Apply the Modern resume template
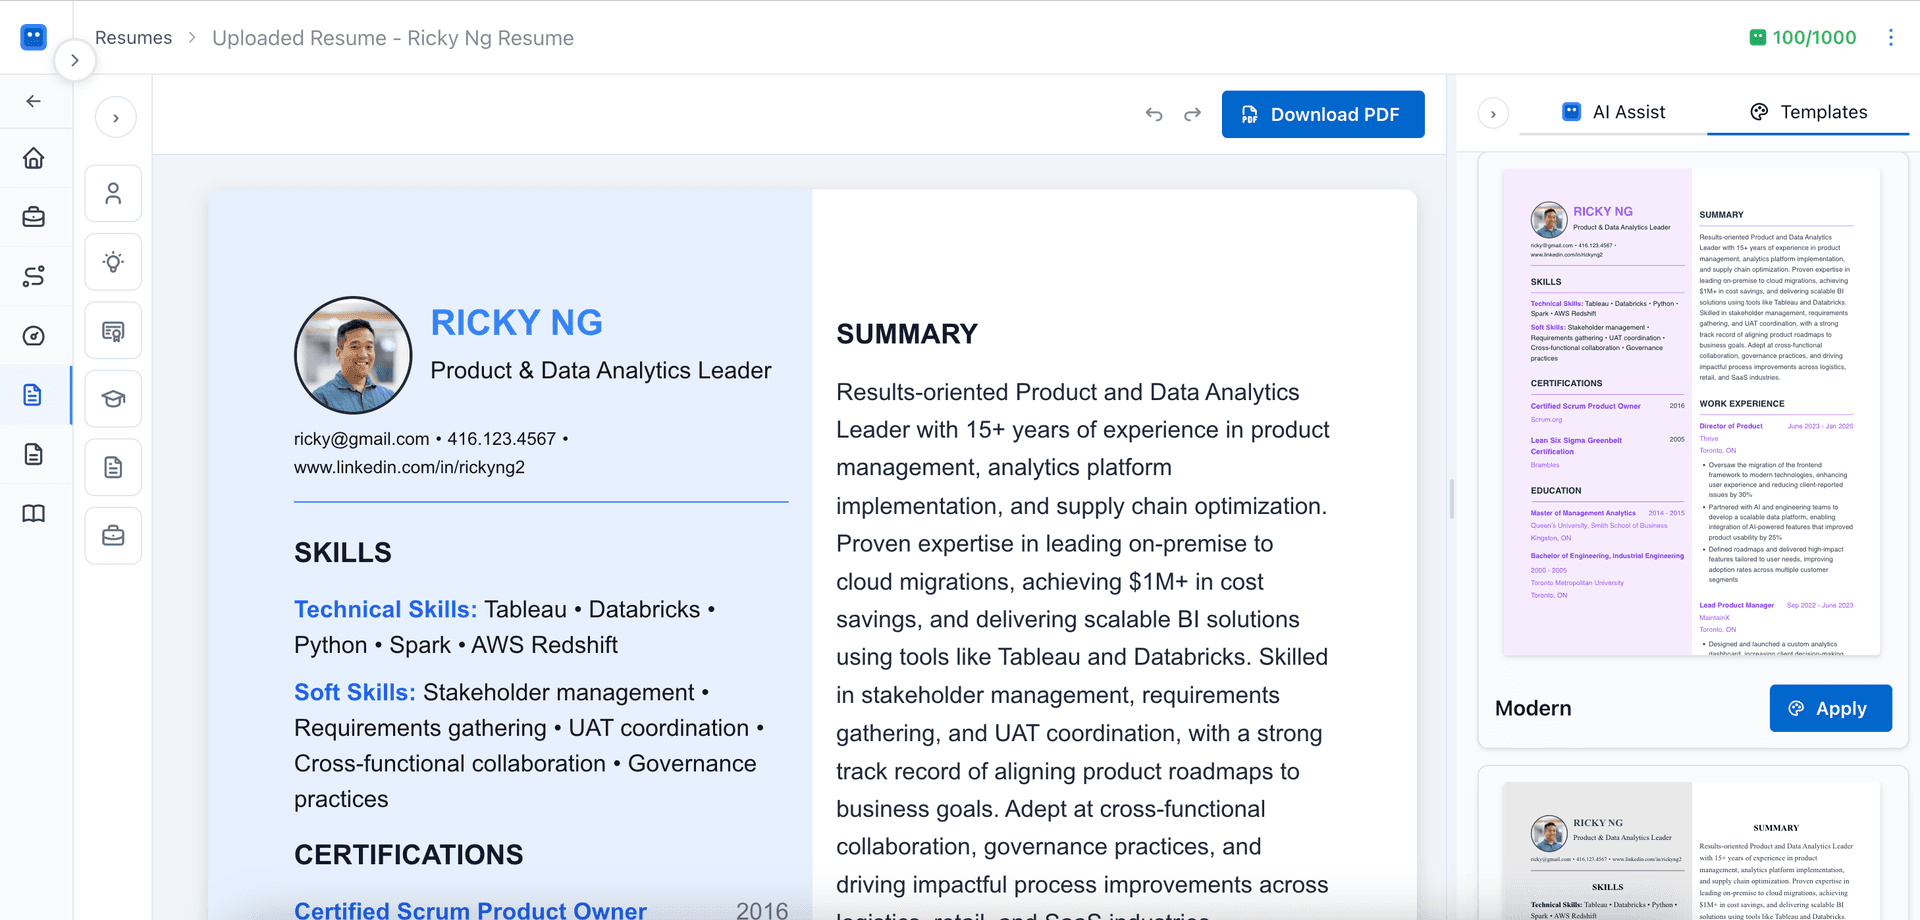1920x920 pixels. (1830, 708)
